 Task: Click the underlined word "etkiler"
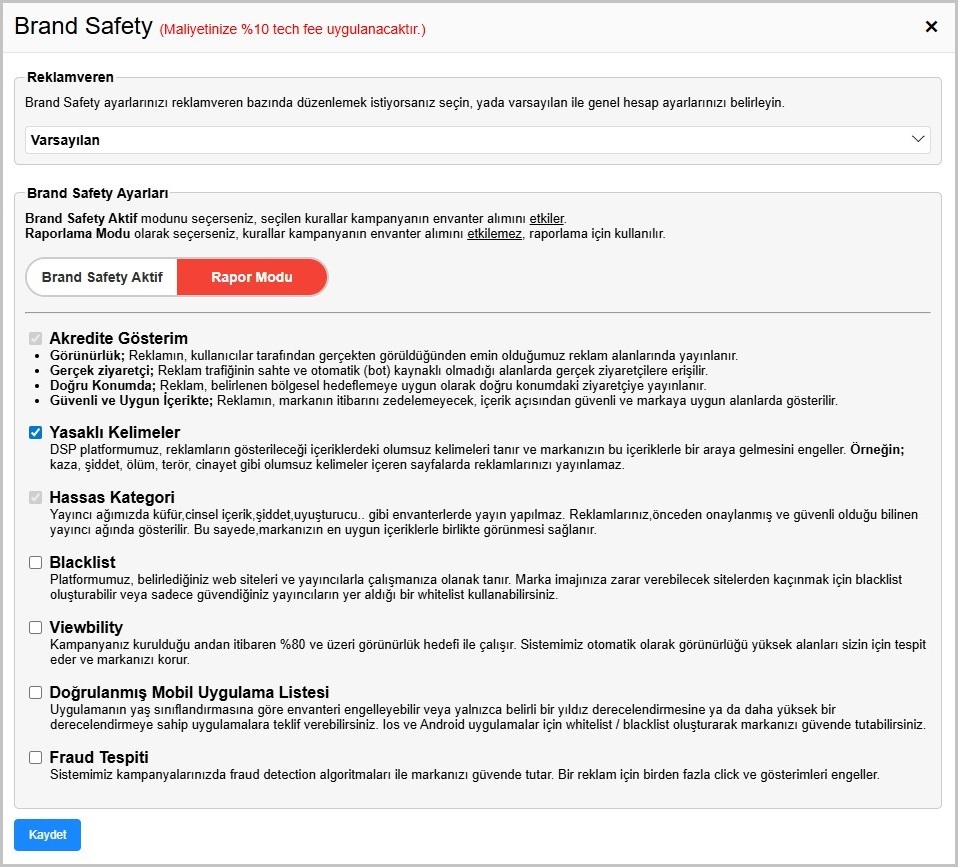546,218
